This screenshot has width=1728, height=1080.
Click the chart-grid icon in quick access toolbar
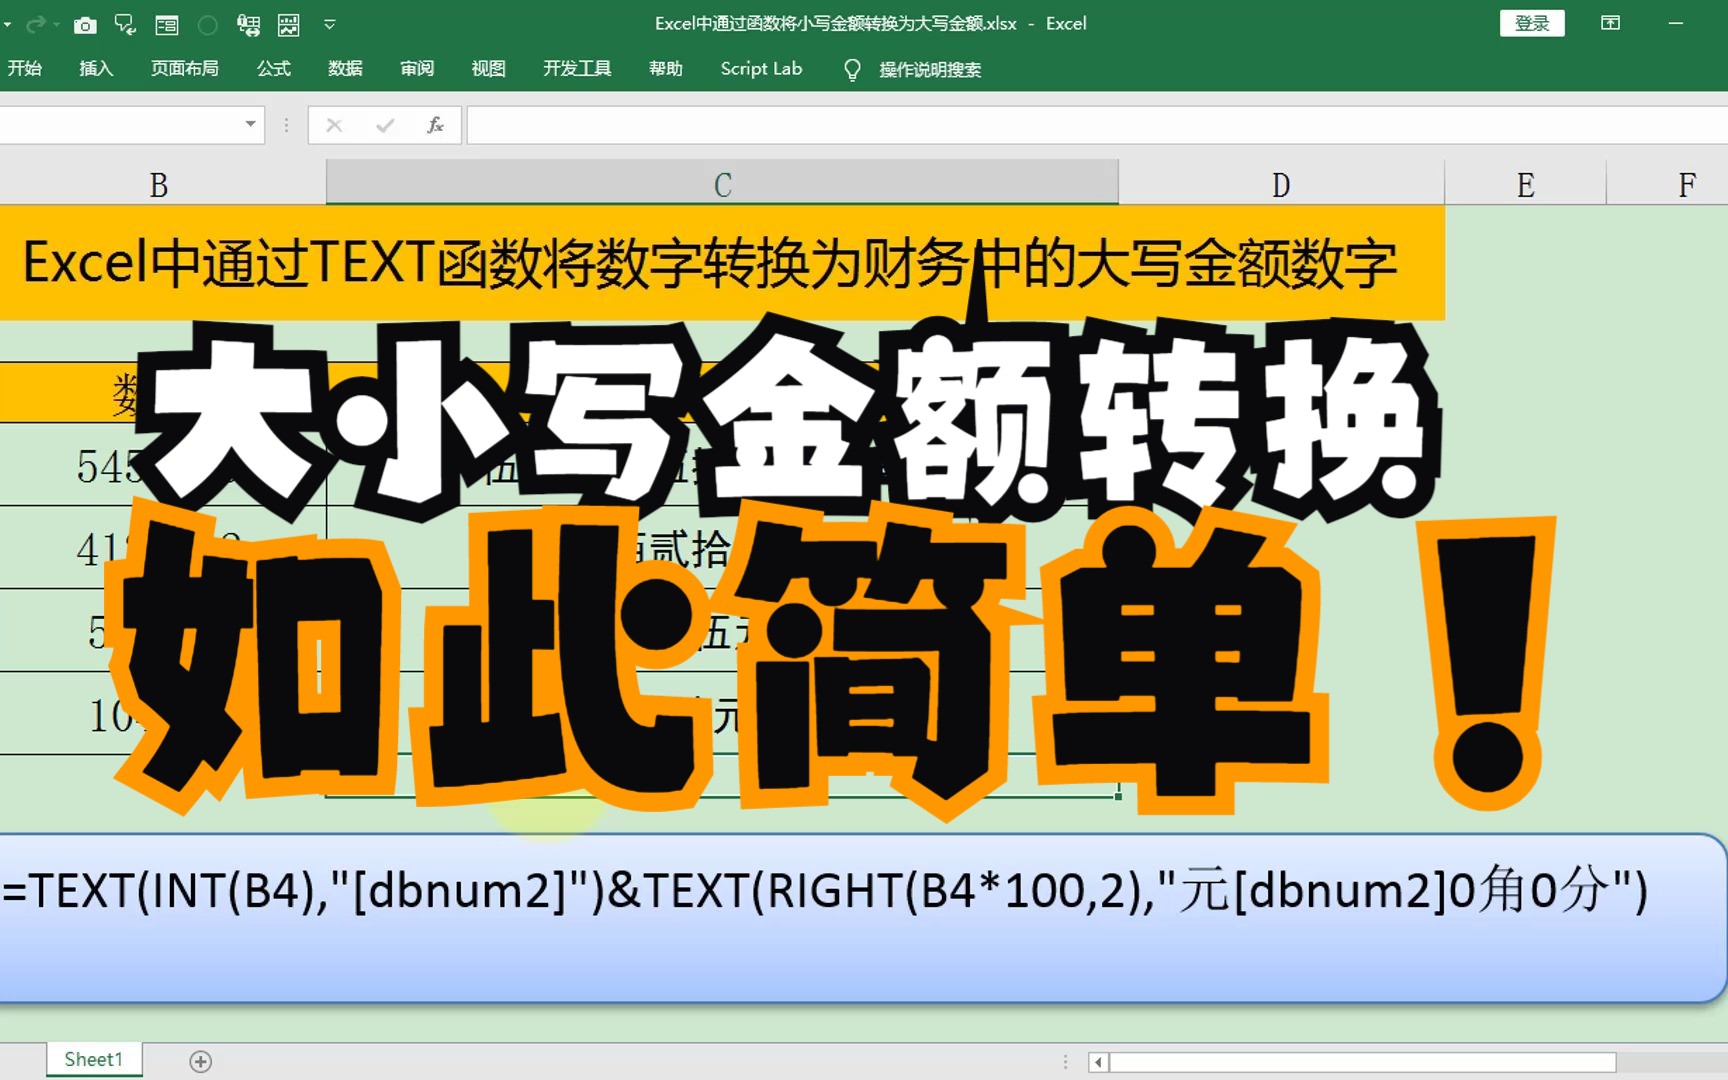[289, 25]
